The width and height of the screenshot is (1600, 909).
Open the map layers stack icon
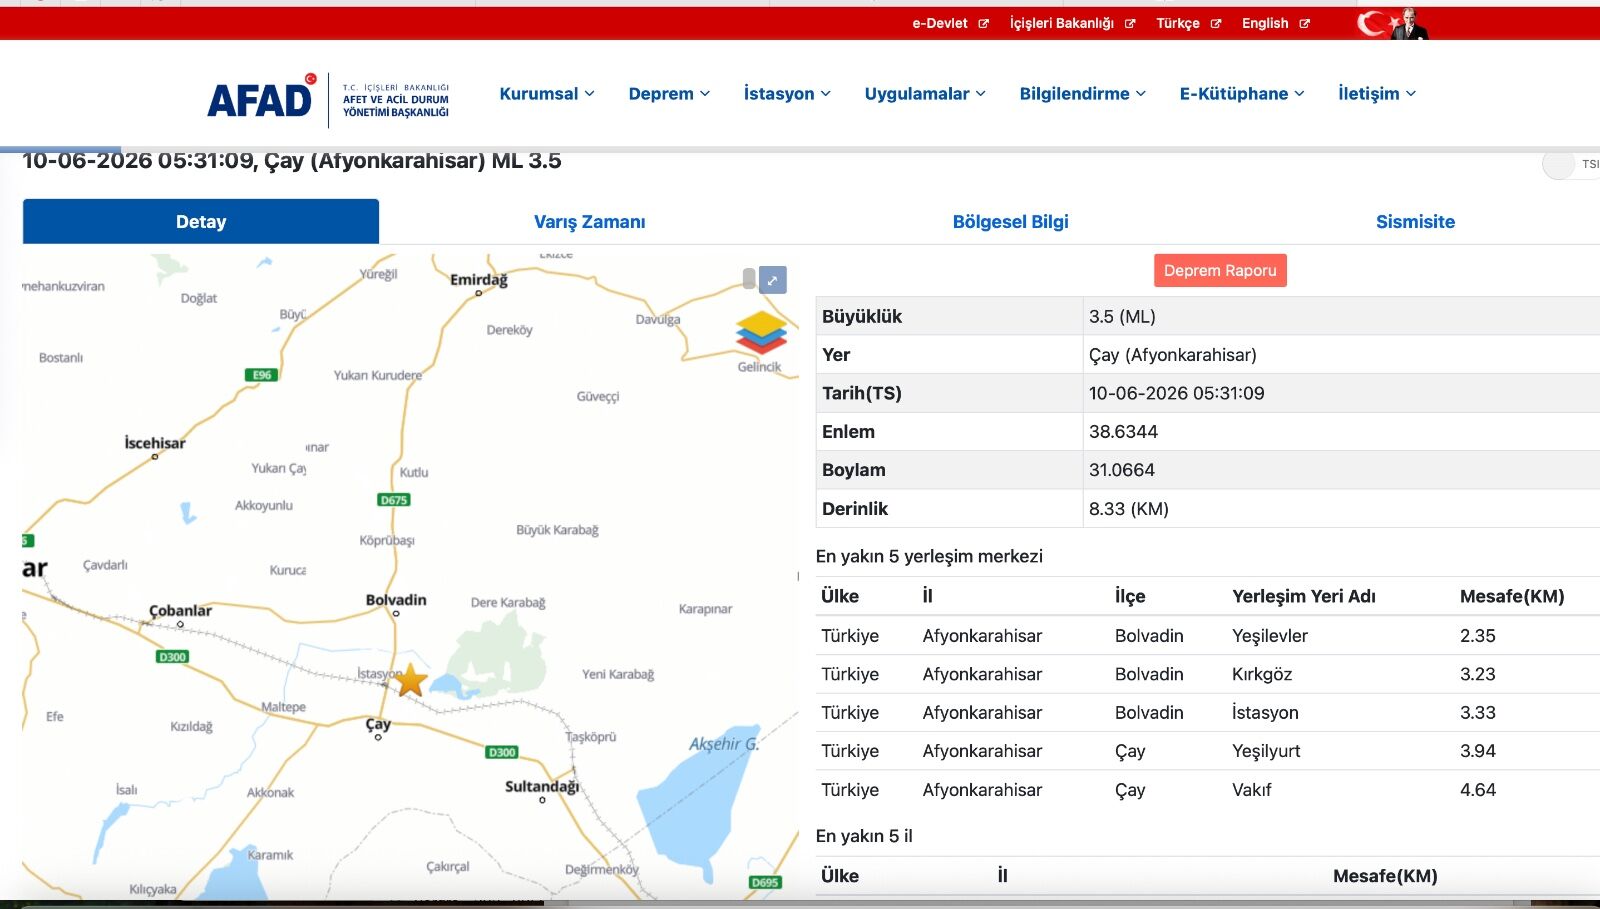761,332
